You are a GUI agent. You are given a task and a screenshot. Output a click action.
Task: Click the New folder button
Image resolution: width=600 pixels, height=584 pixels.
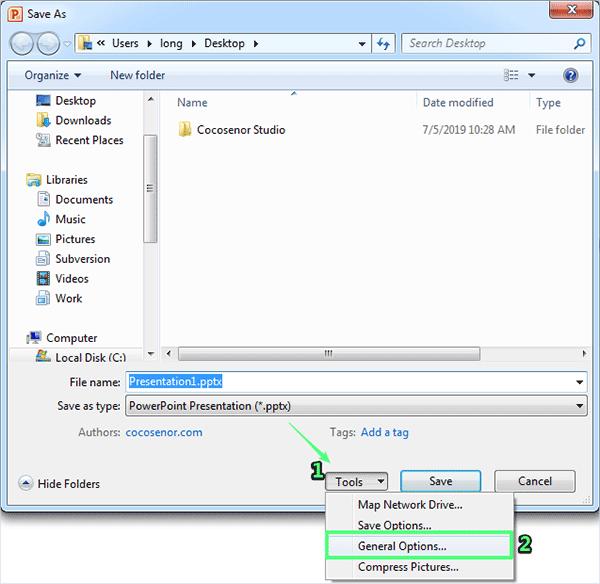pos(137,75)
